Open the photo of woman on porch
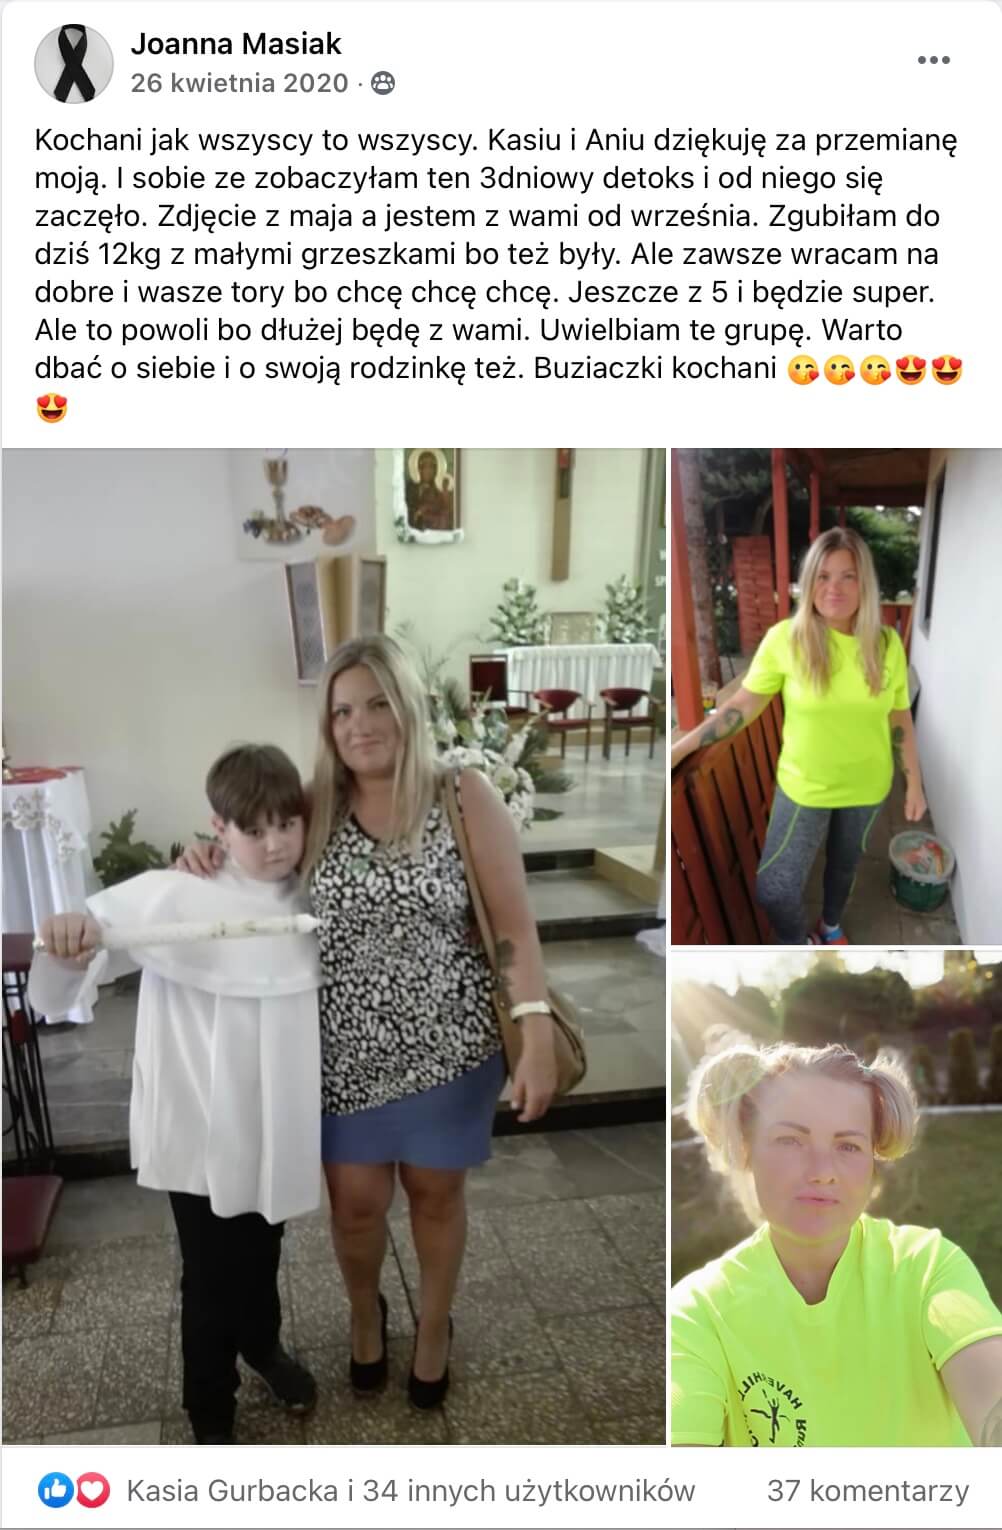1002x1530 pixels. 836,696
